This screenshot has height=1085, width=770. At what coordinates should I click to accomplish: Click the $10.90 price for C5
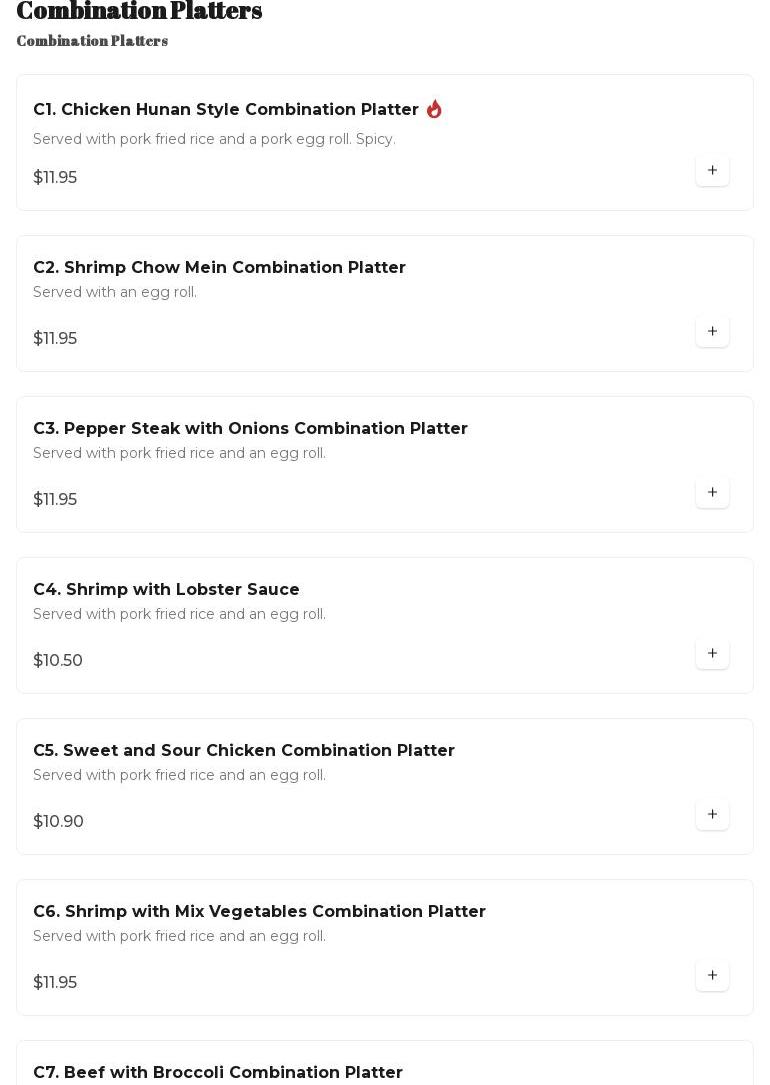click(x=58, y=821)
